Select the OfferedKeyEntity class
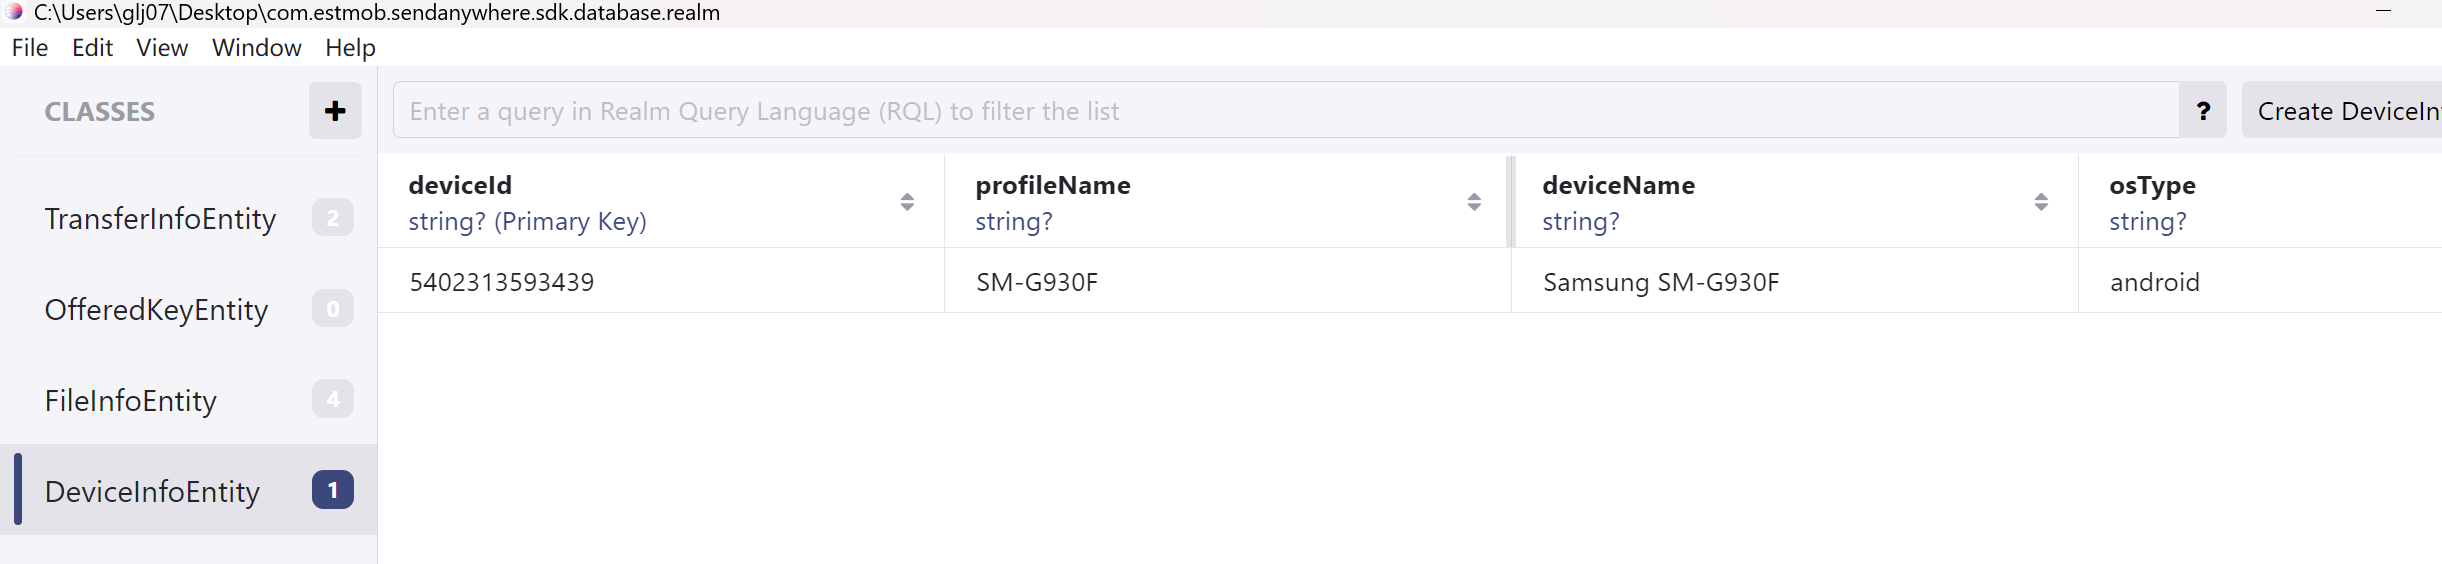The image size is (2442, 564). 156,309
